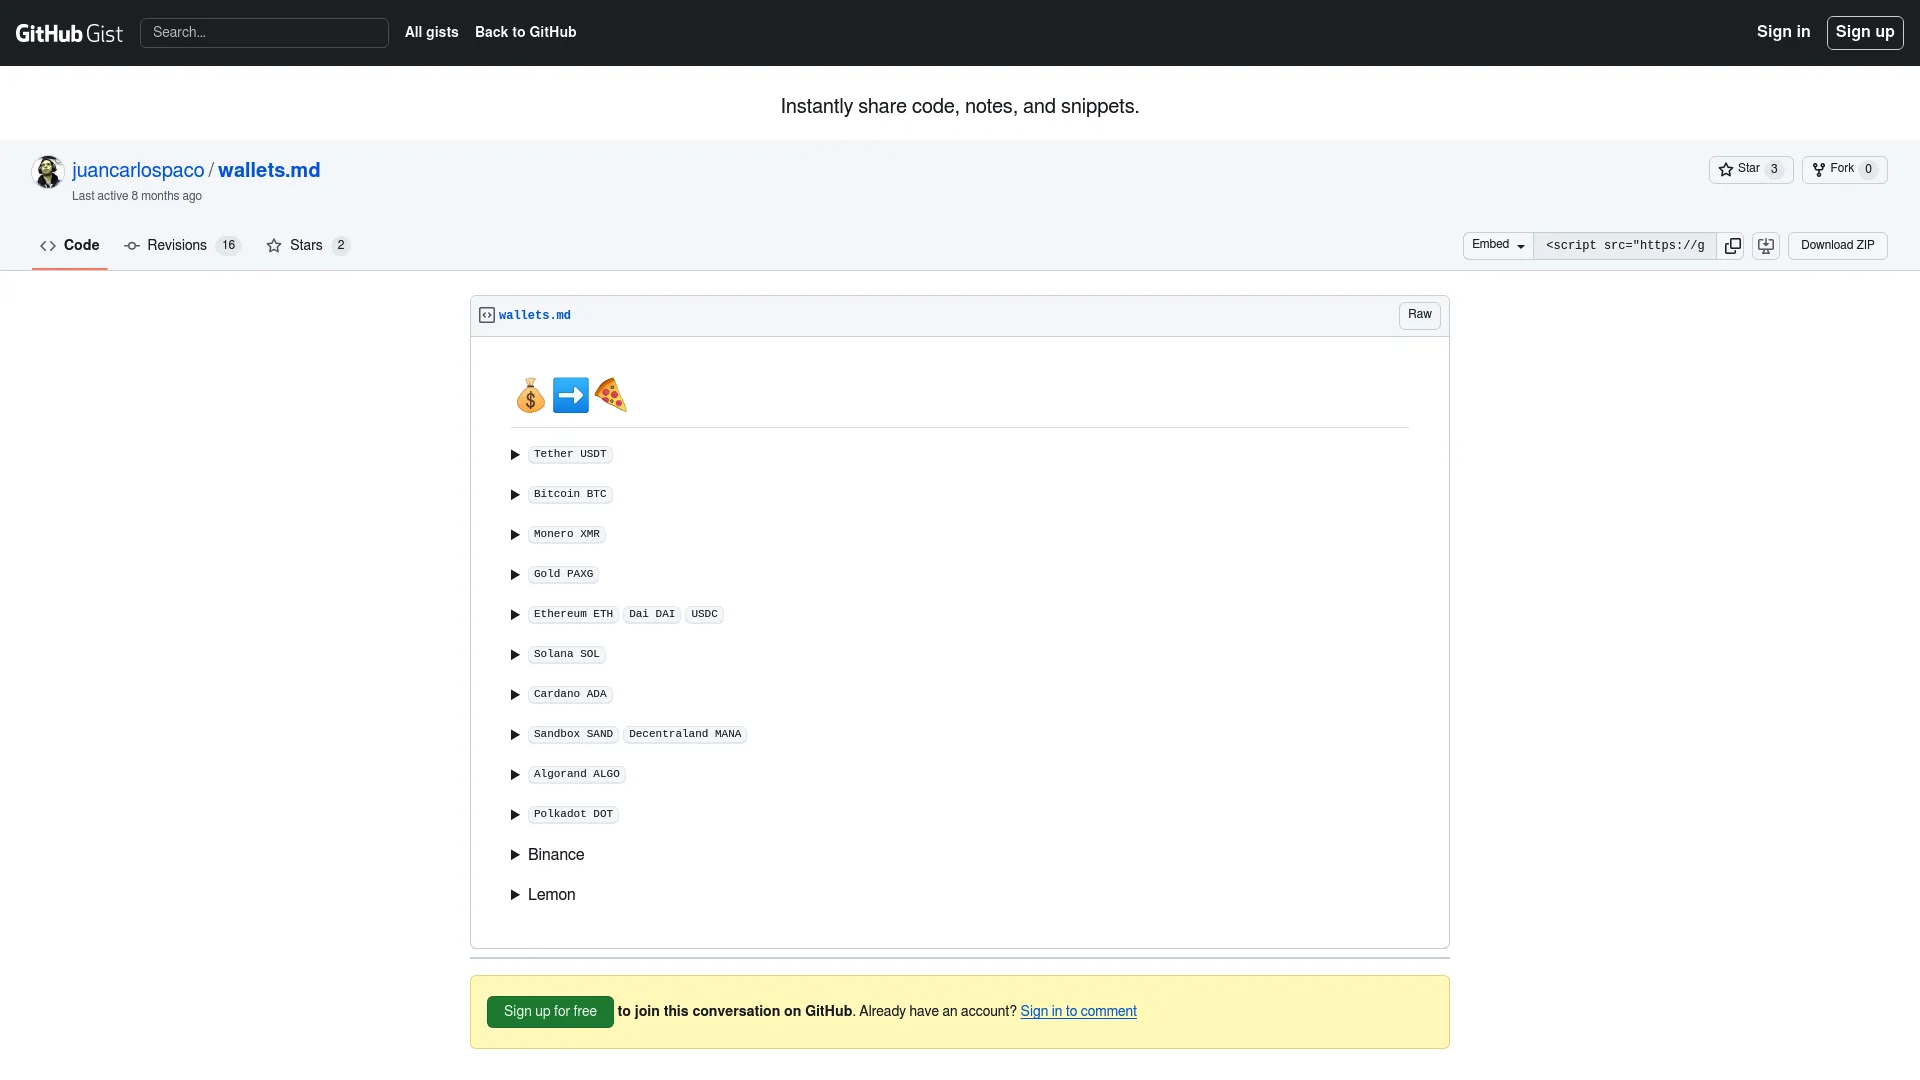The image size is (1920, 1080).
Task: Expand the Cardano ADA section
Action: [x=570, y=694]
